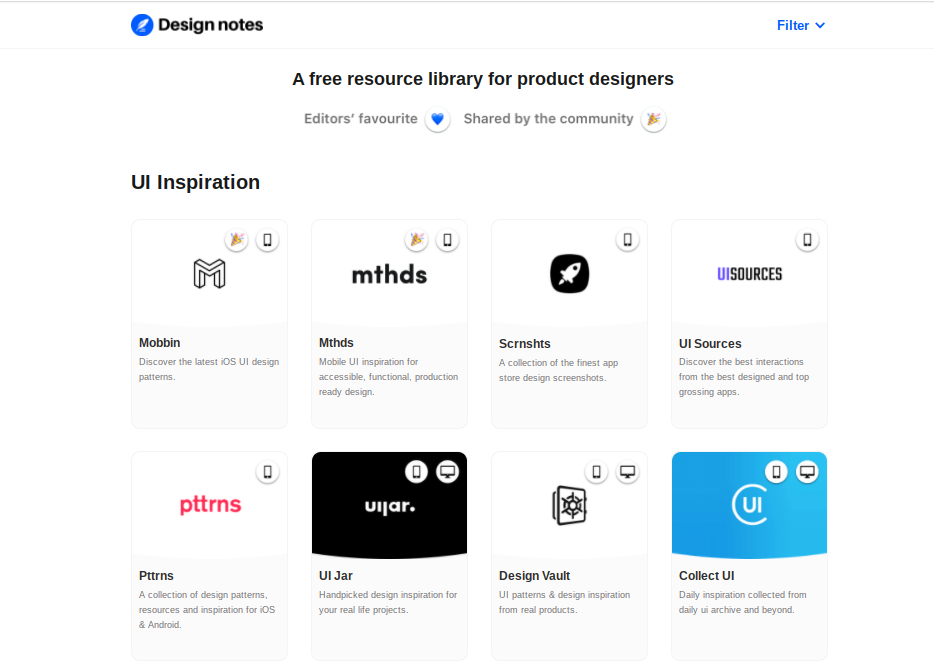This screenshot has height=666, width=934.
Task: Click UI Jar description about handpicked inspiration
Action: [388, 602]
